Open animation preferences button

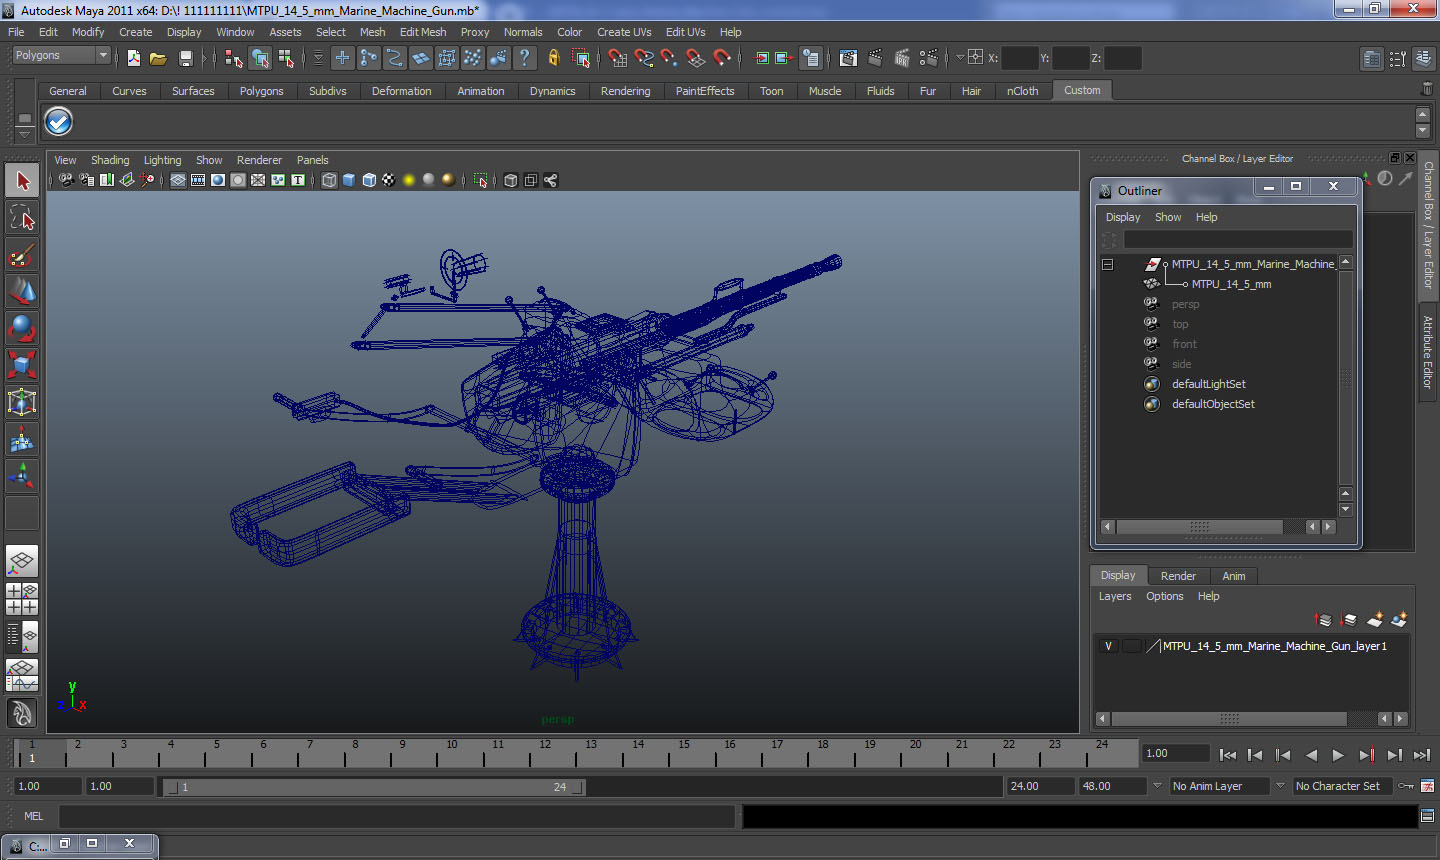[1427, 786]
